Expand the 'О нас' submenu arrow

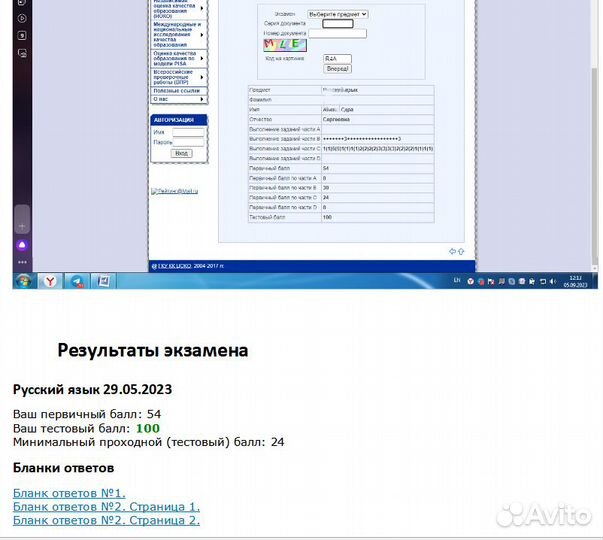(x=202, y=99)
